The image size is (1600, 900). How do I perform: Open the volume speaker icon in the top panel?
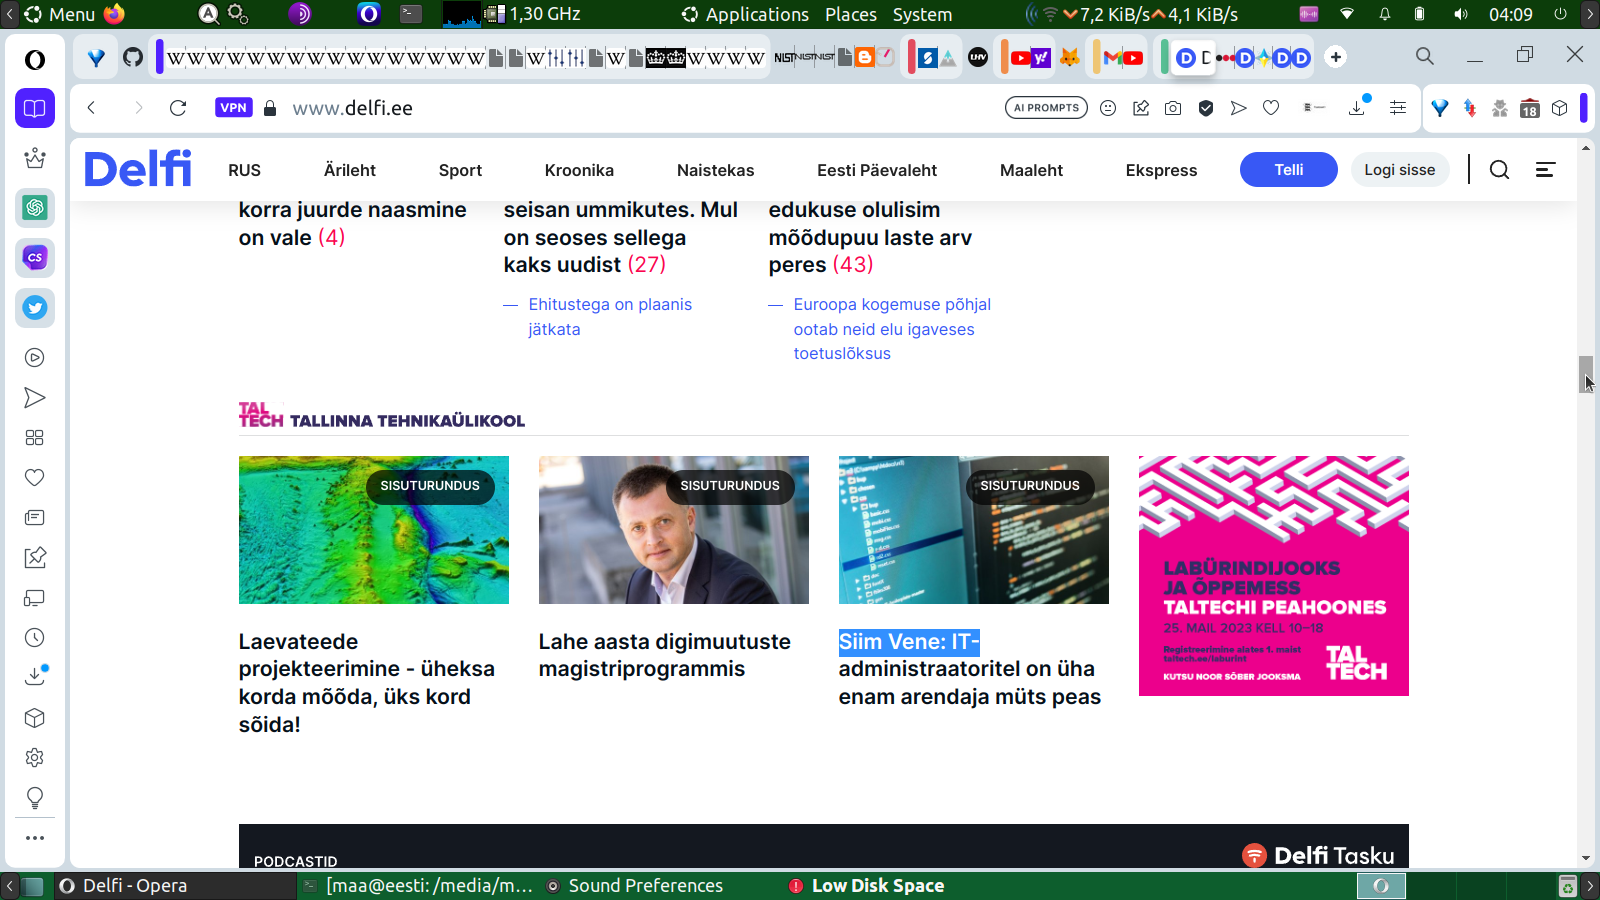pos(1461,14)
